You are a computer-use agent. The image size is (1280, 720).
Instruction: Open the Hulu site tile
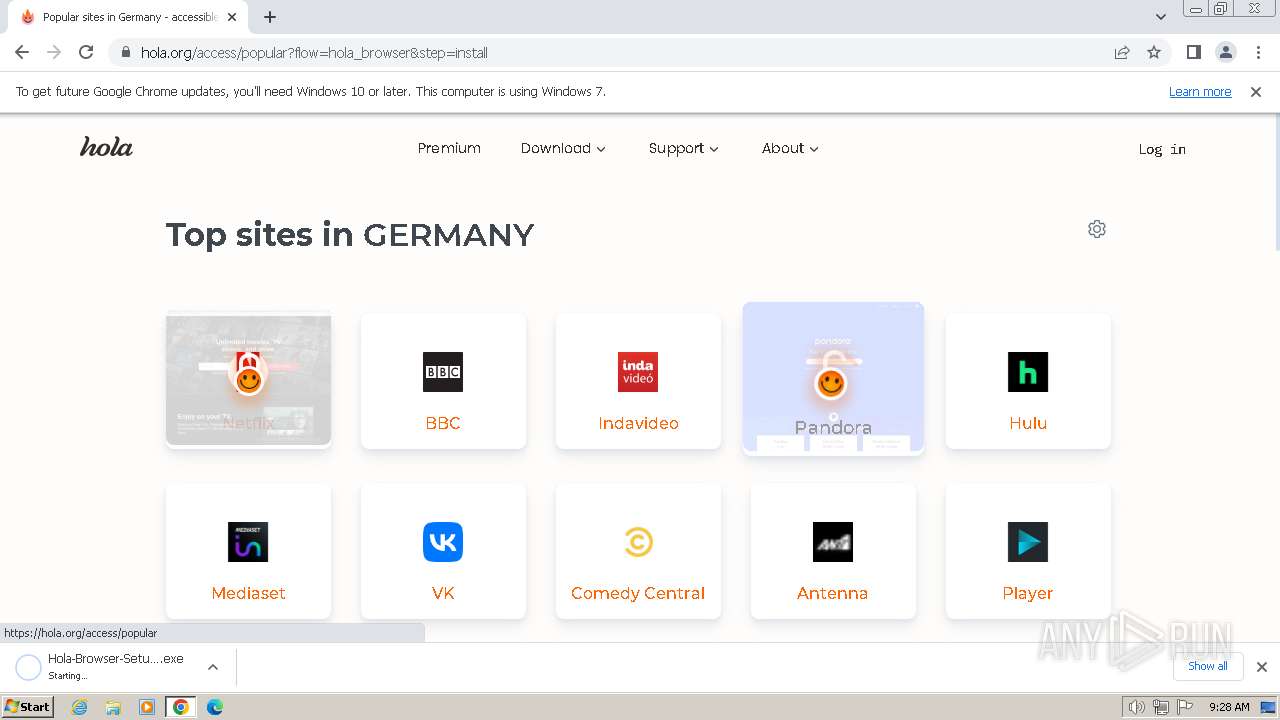pyautogui.click(x=1028, y=381)
